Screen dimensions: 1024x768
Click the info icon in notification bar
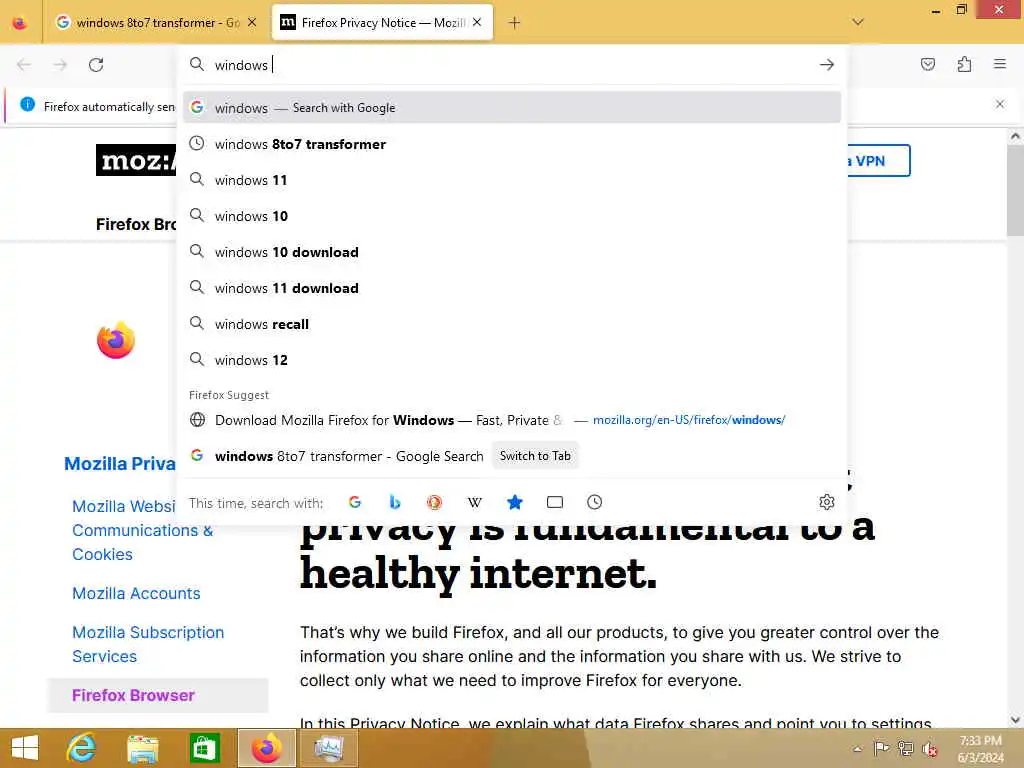click(x=27, y=104)
